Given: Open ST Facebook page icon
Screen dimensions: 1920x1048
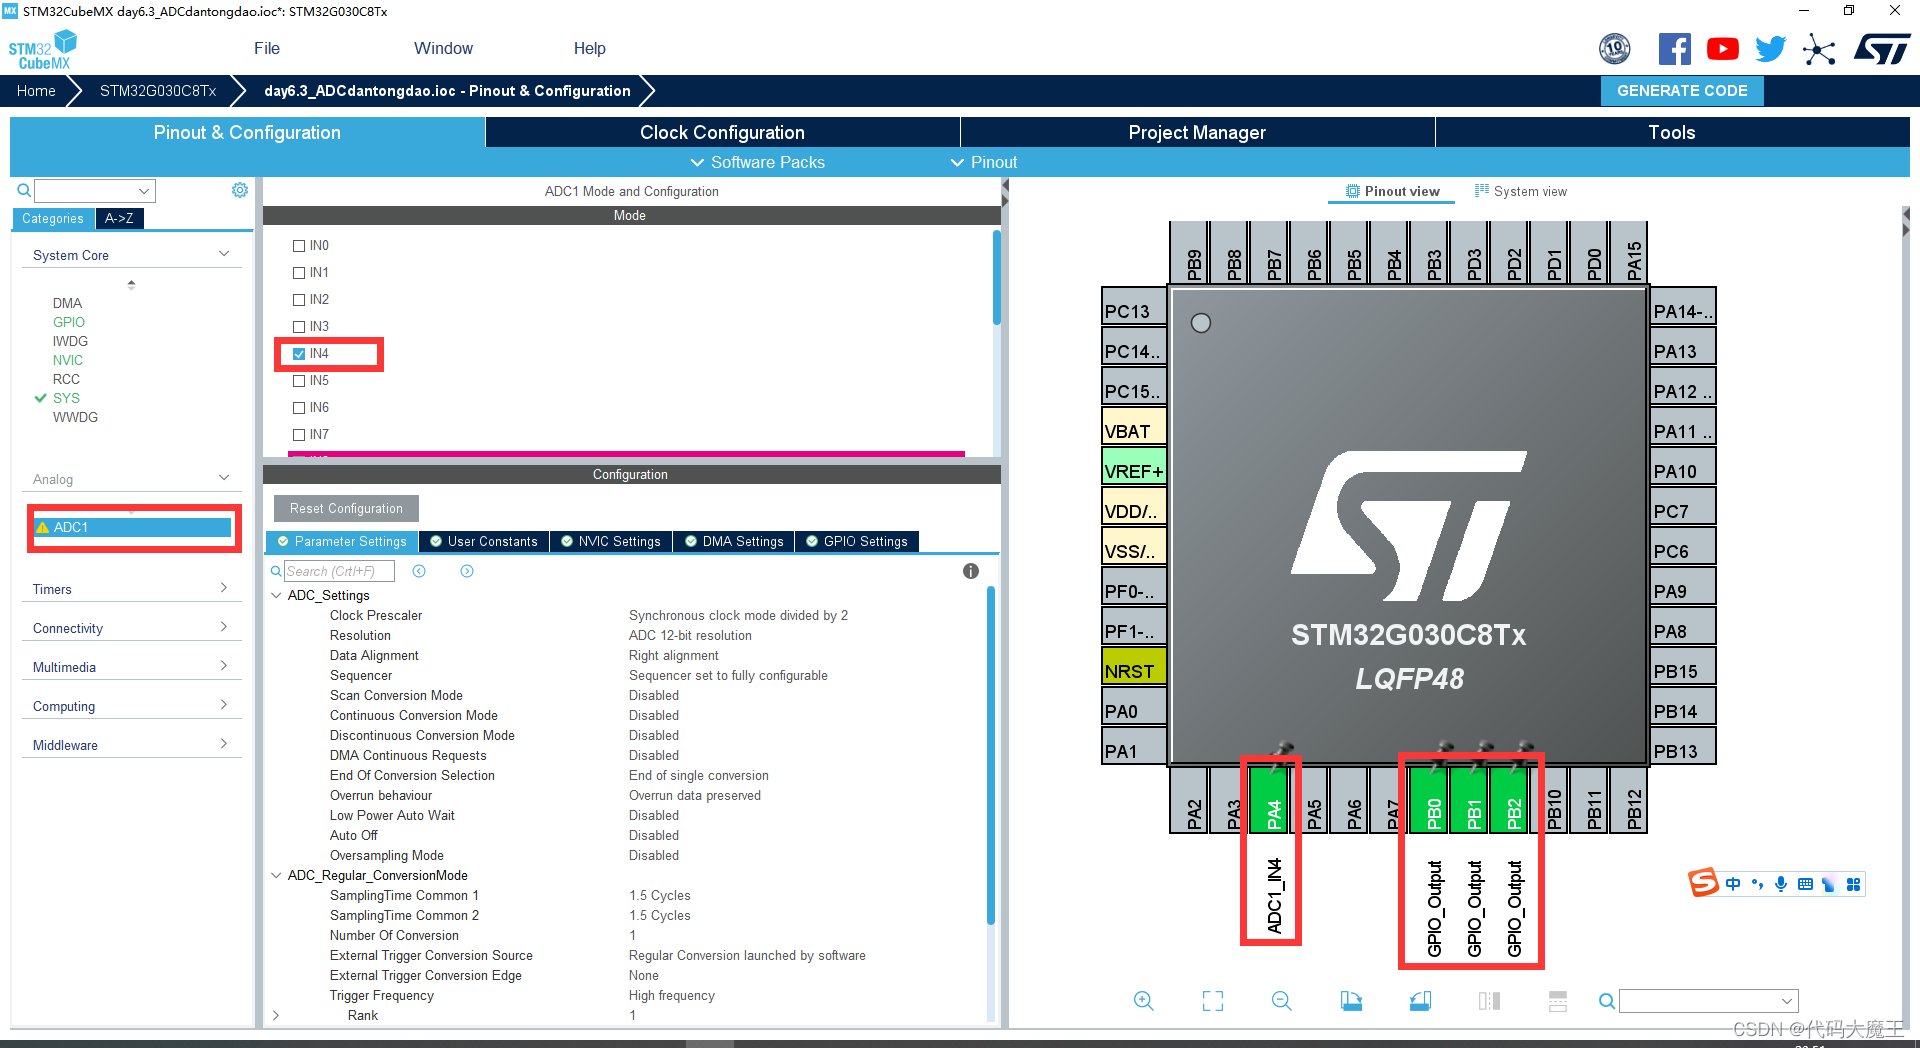Looking at the screenshot, I should [x=1674, y=49].
